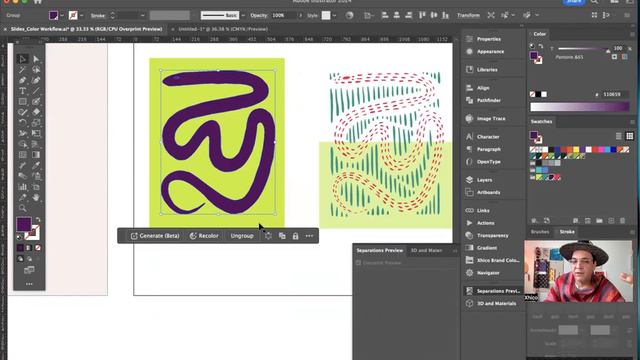This screenshot has width=640, height=360.
Task: Click the Swap Fill and Stroke arrow
Action: (x=38, y=220)
